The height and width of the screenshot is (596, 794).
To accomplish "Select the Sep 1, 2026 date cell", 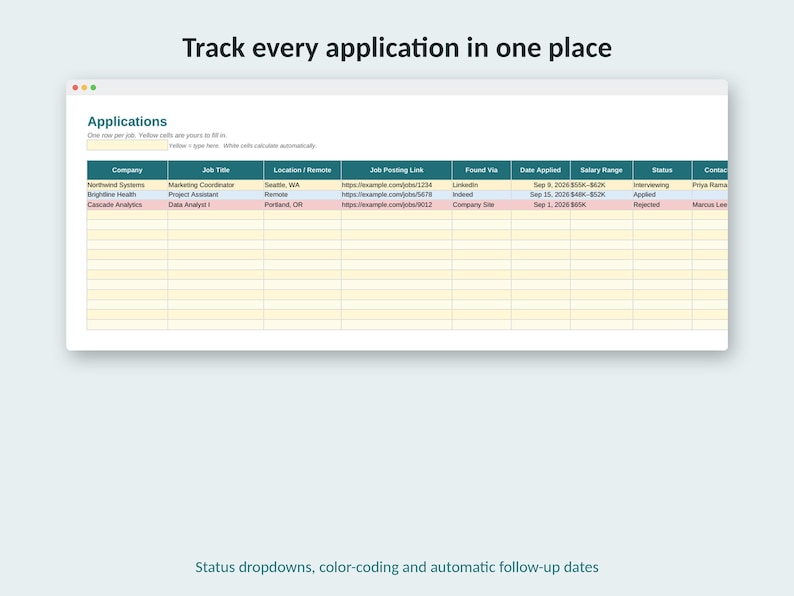I will 541,205.
